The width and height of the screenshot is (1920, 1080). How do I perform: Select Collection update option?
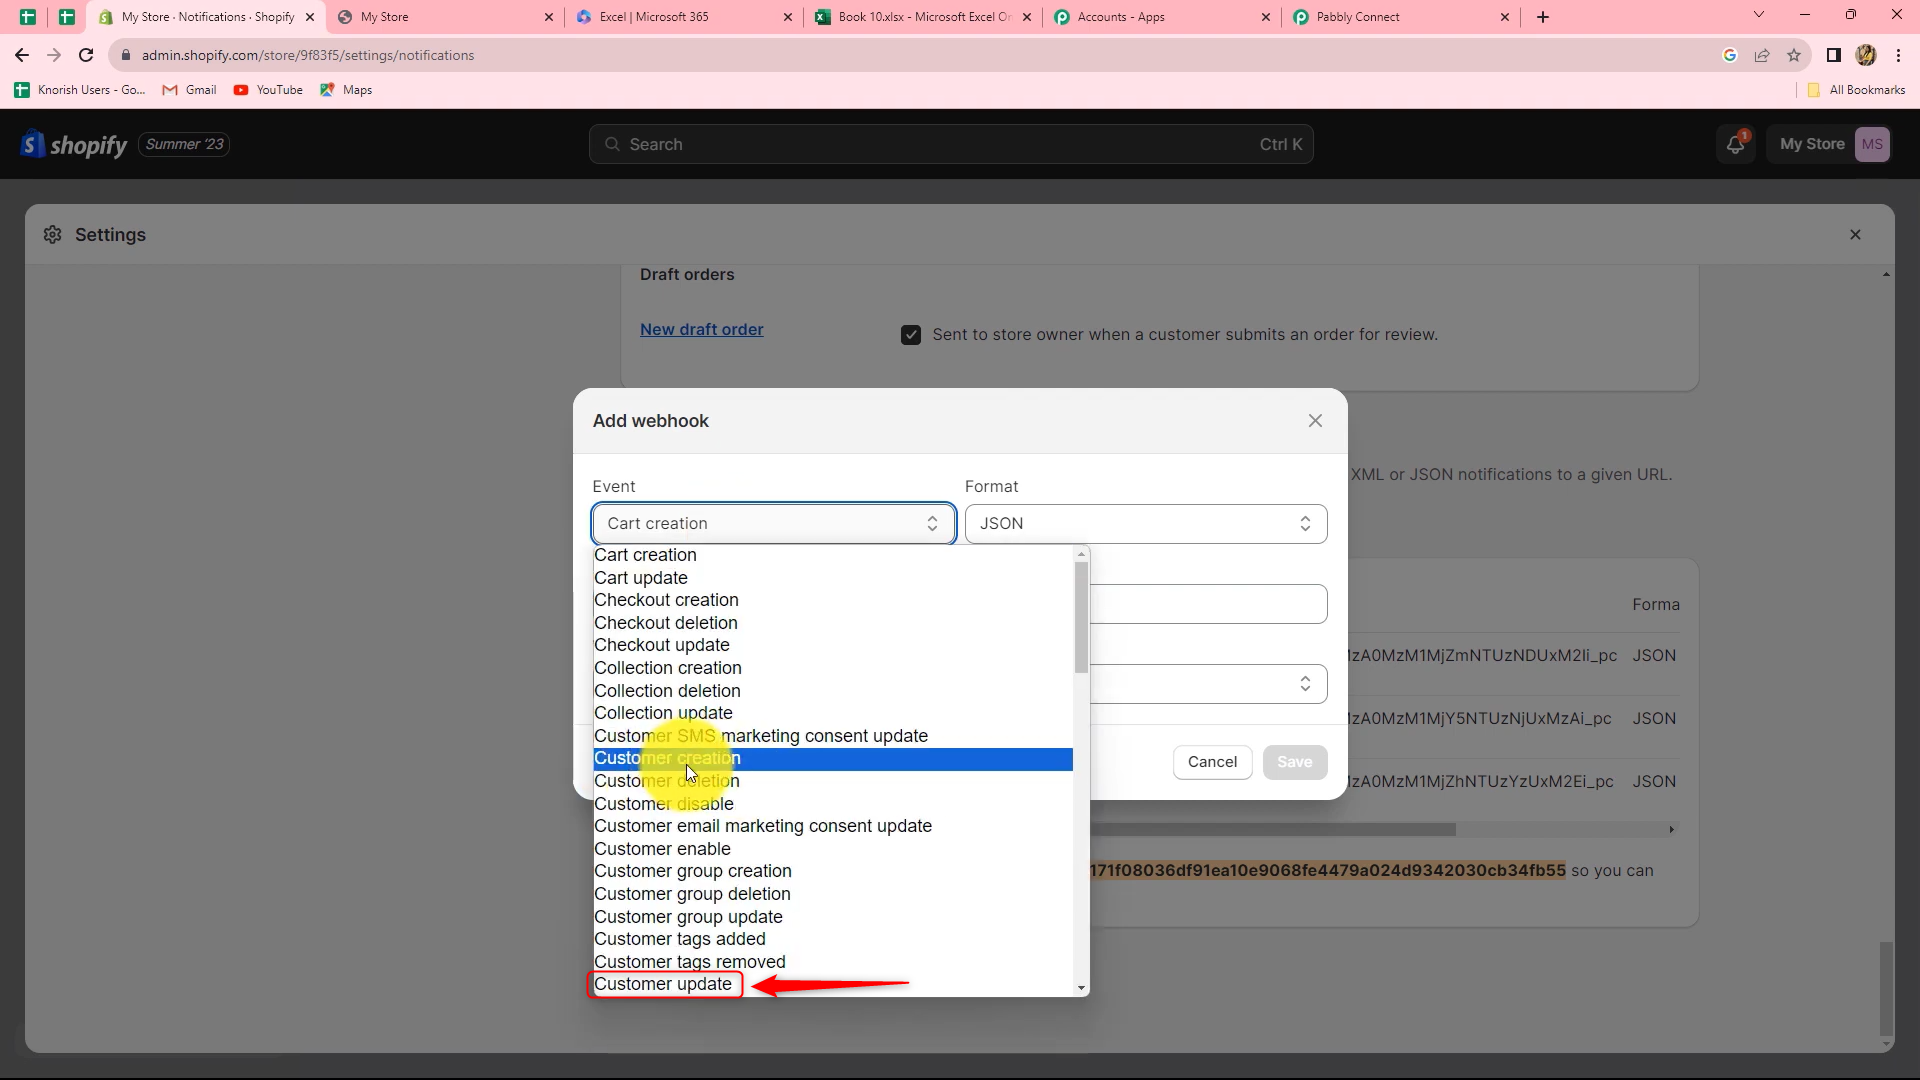pos(833,713)
